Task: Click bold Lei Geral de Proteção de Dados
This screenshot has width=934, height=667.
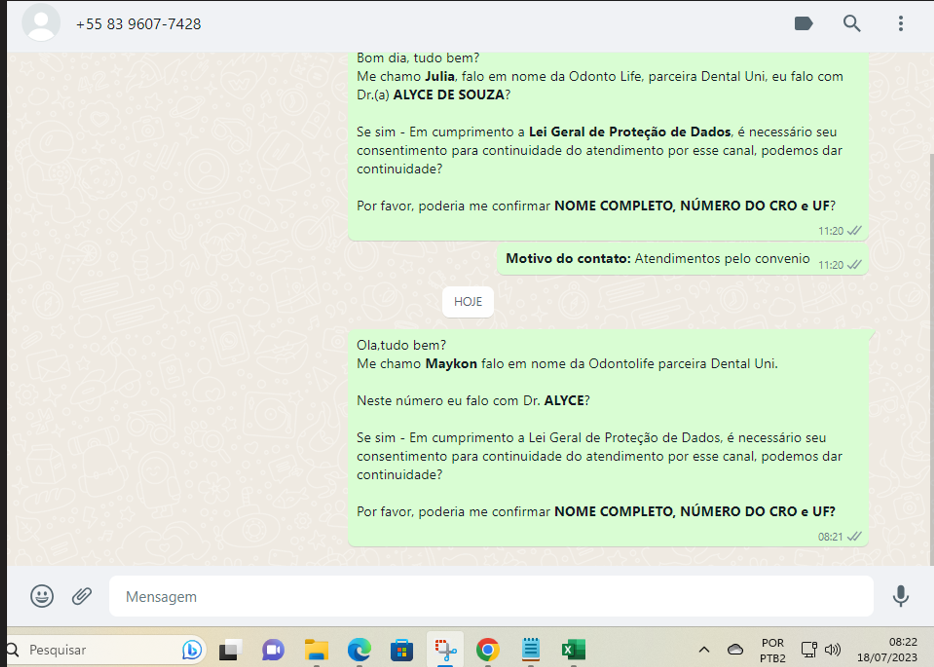Action: 630,132
